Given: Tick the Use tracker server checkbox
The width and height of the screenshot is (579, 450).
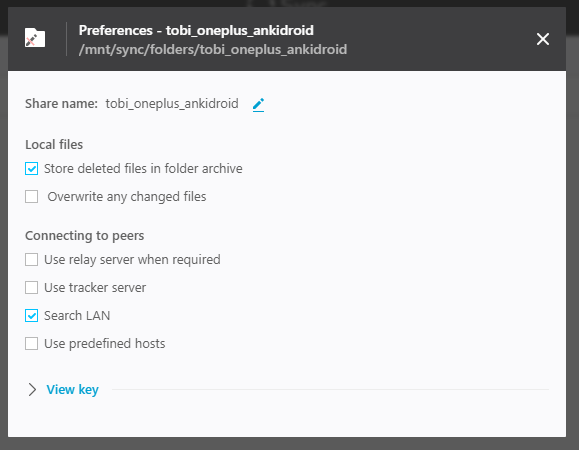Looking at the screenshot, I should click(31, 288).
